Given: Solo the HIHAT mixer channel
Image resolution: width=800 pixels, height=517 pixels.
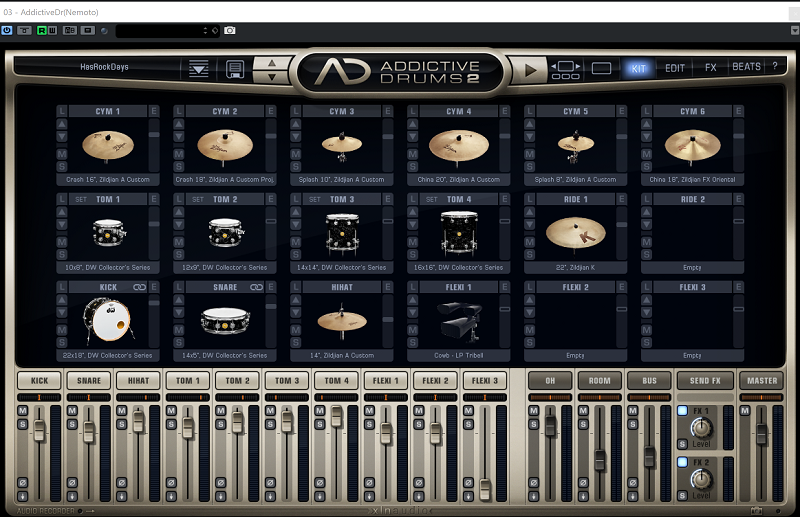Looking at the screenshot, I should point(121,424).
